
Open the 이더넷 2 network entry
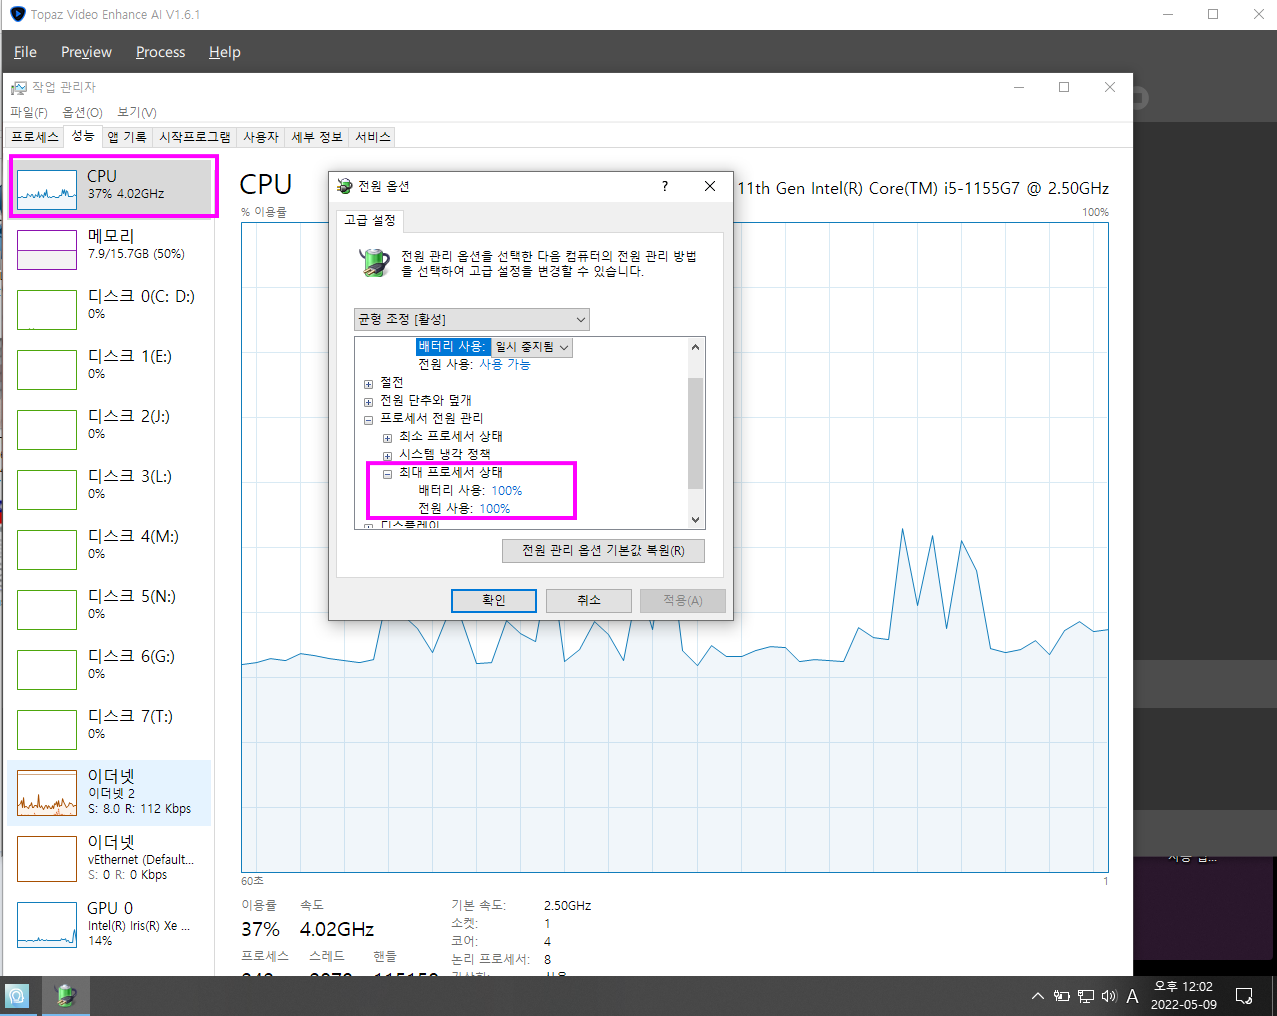[x=110, y=793]
